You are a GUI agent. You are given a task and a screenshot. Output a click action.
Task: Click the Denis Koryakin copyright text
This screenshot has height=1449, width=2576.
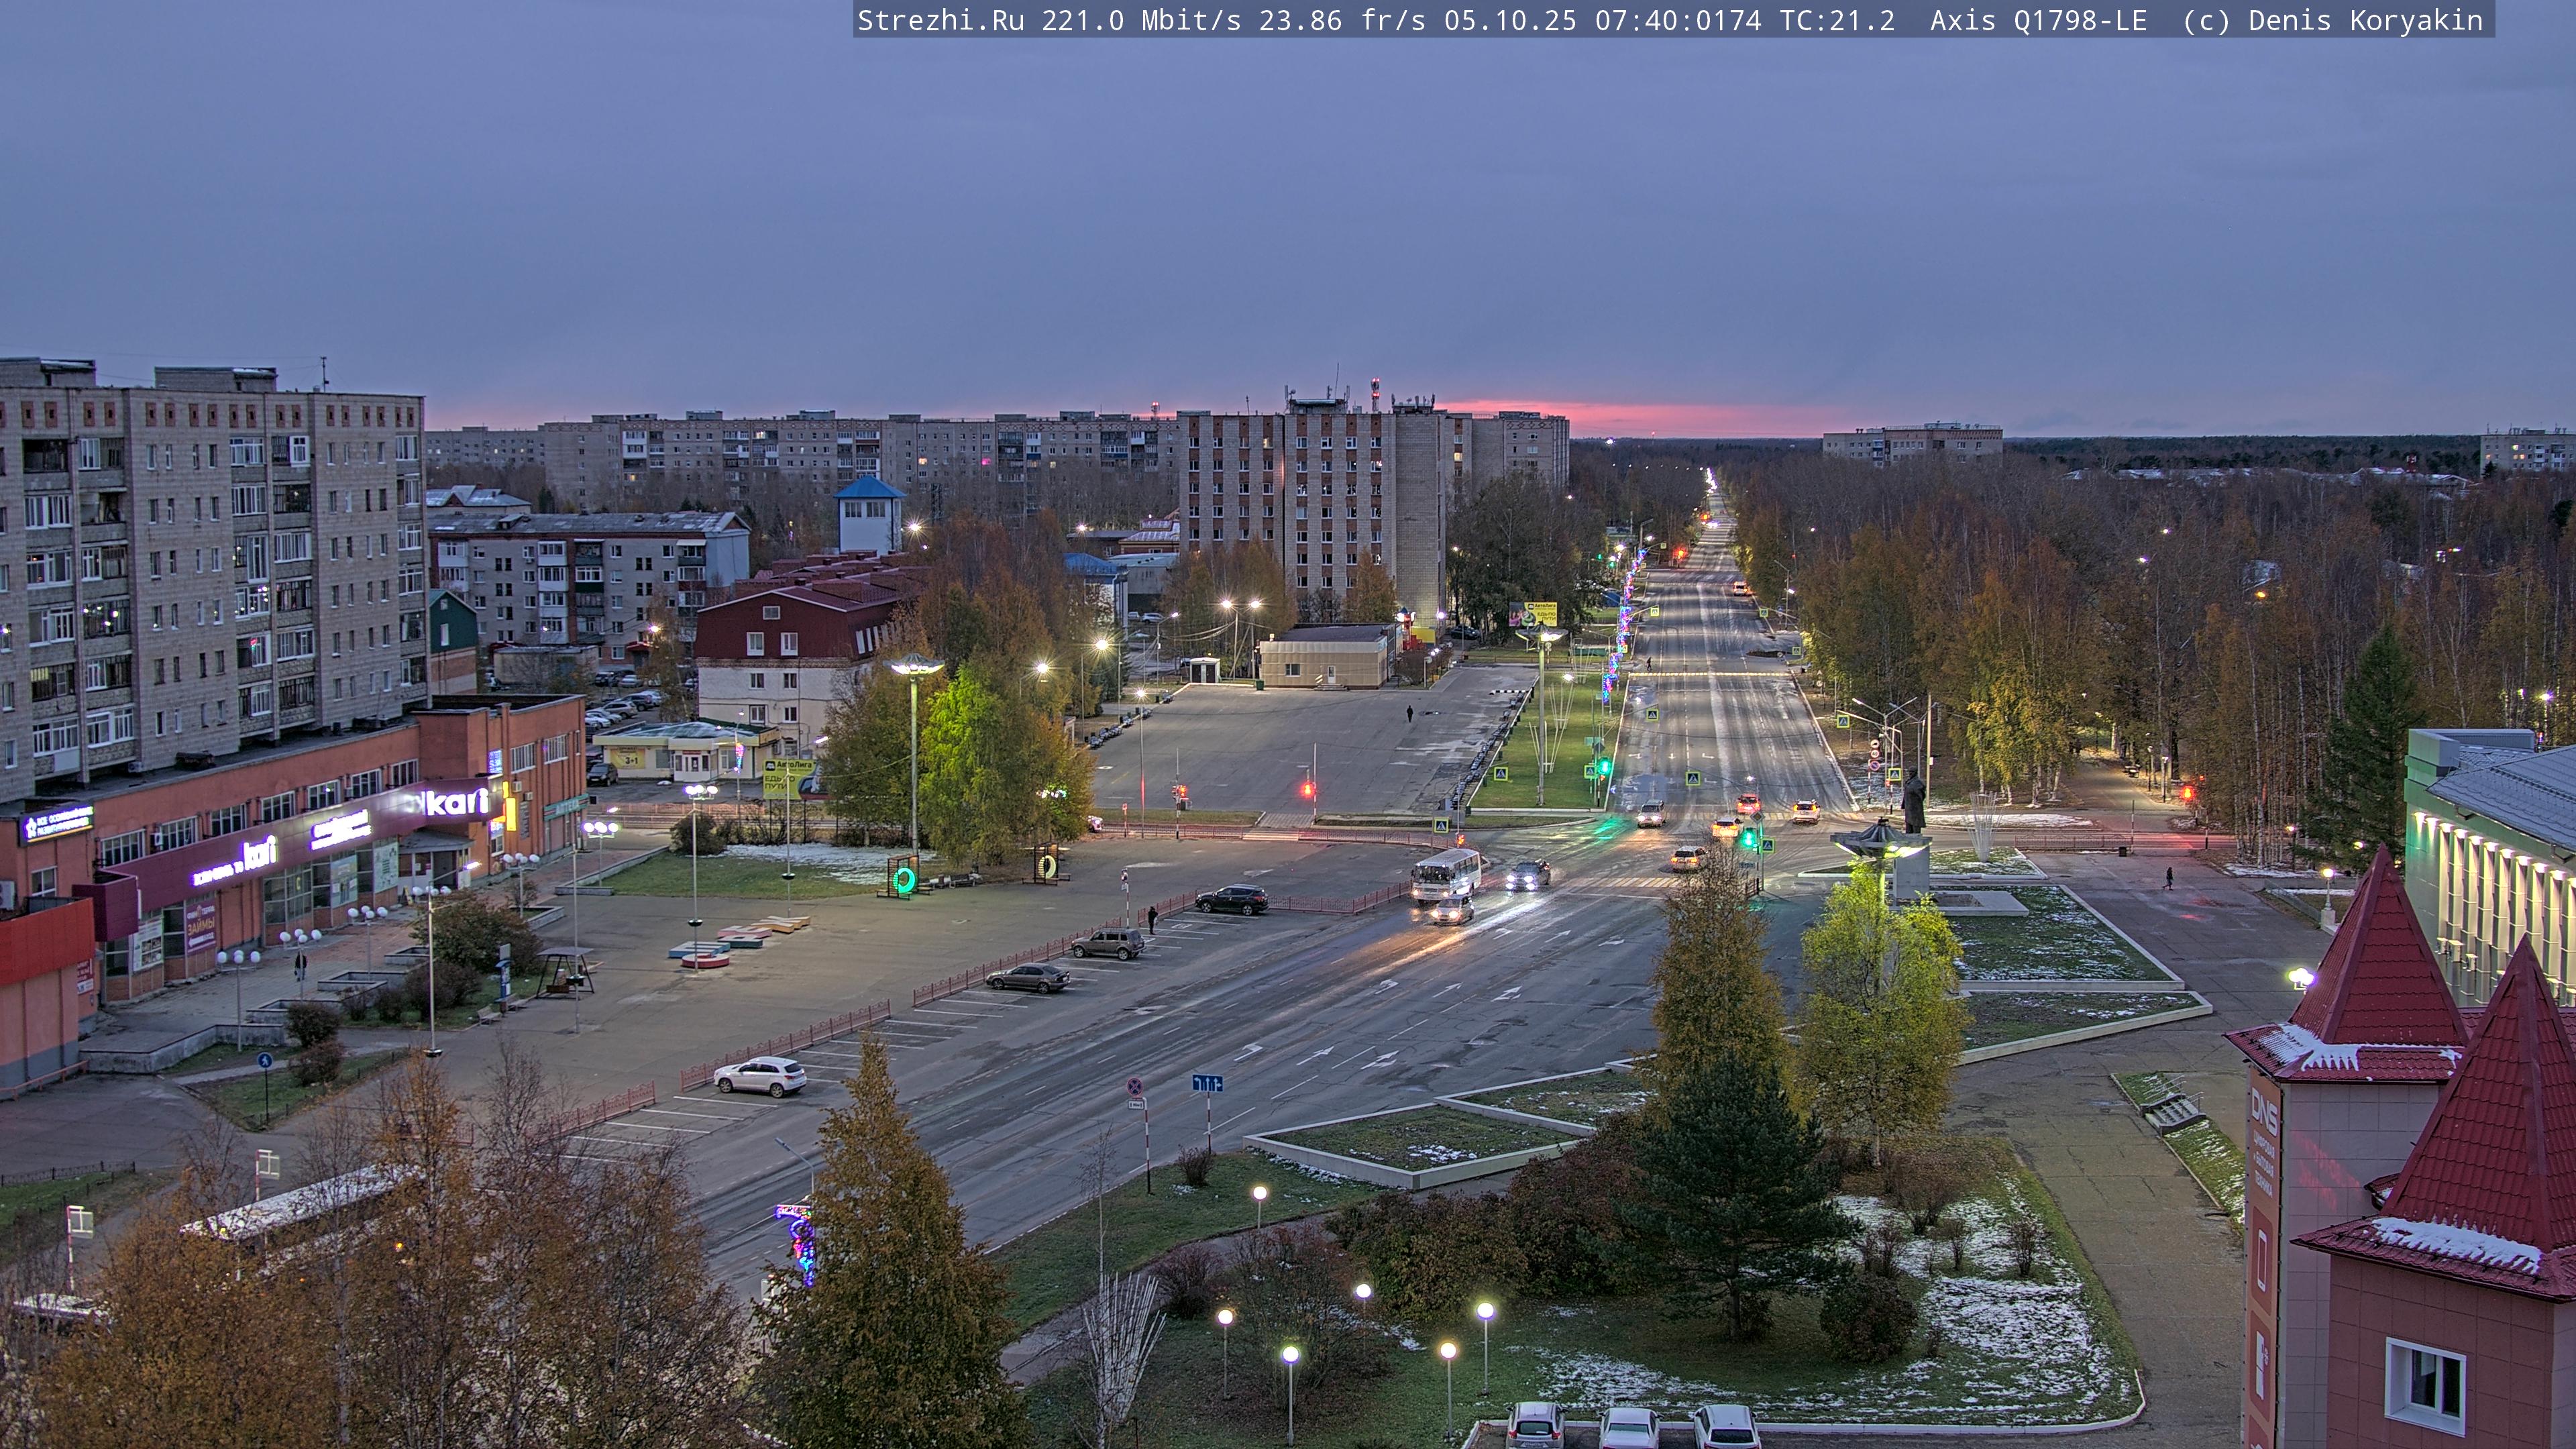pyautogui.click(x=2365, y=20)
